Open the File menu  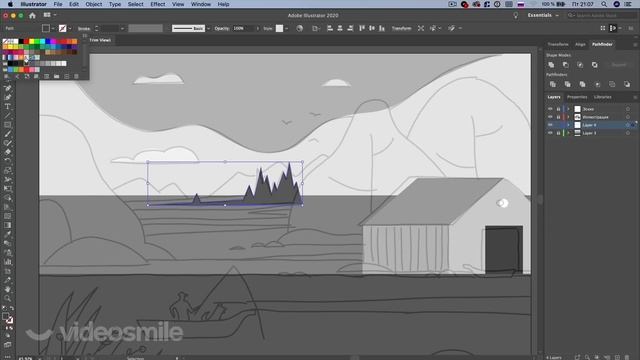pos(58,4)
